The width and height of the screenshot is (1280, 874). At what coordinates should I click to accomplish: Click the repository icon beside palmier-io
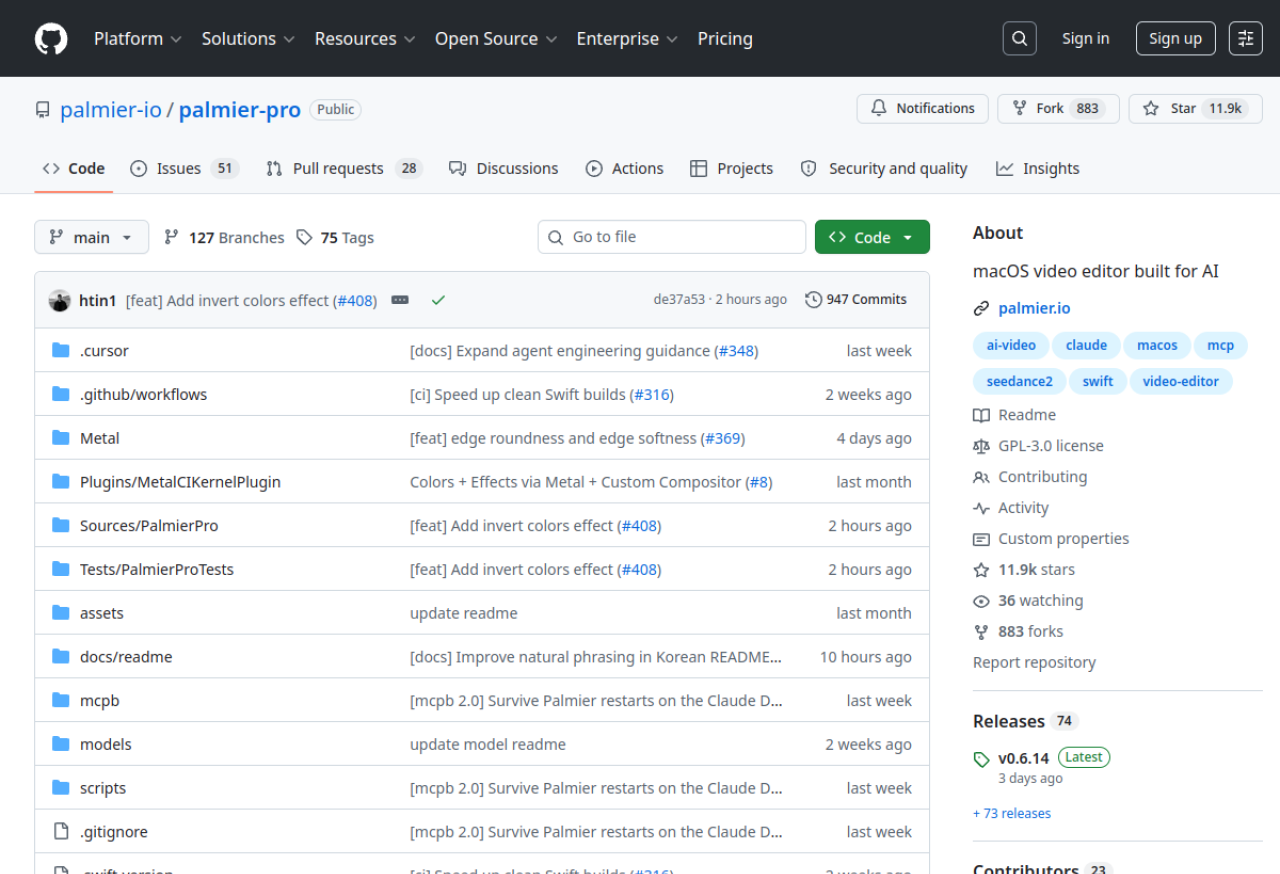tap(43, 110)
